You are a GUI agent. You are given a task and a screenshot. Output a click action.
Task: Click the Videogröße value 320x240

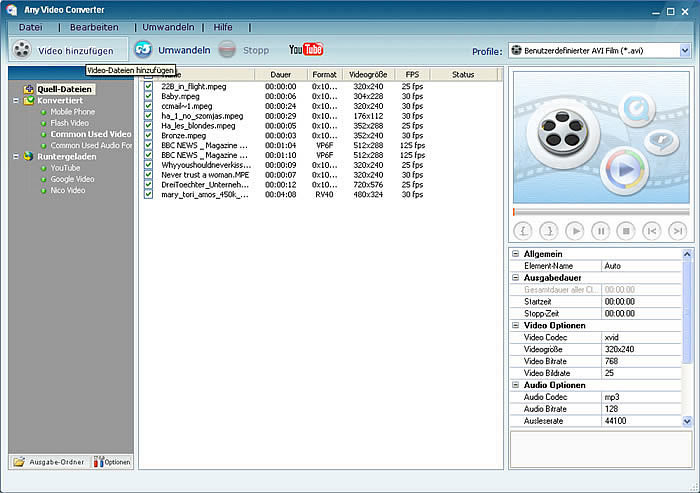tap(642, 349)
